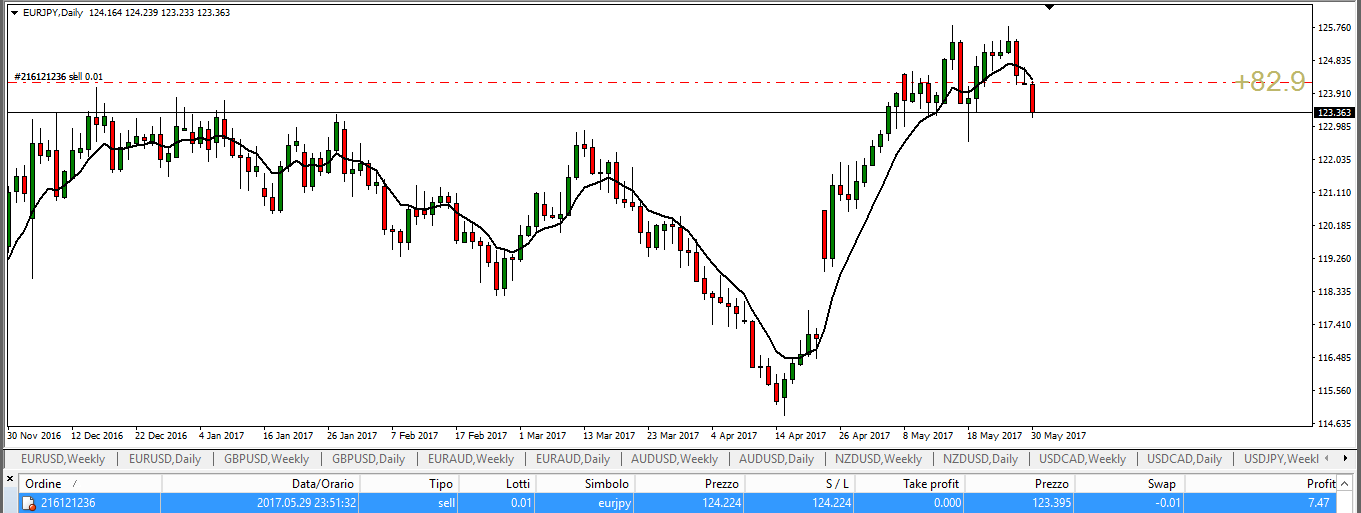Sort orders by the Ordine column header

44,484
